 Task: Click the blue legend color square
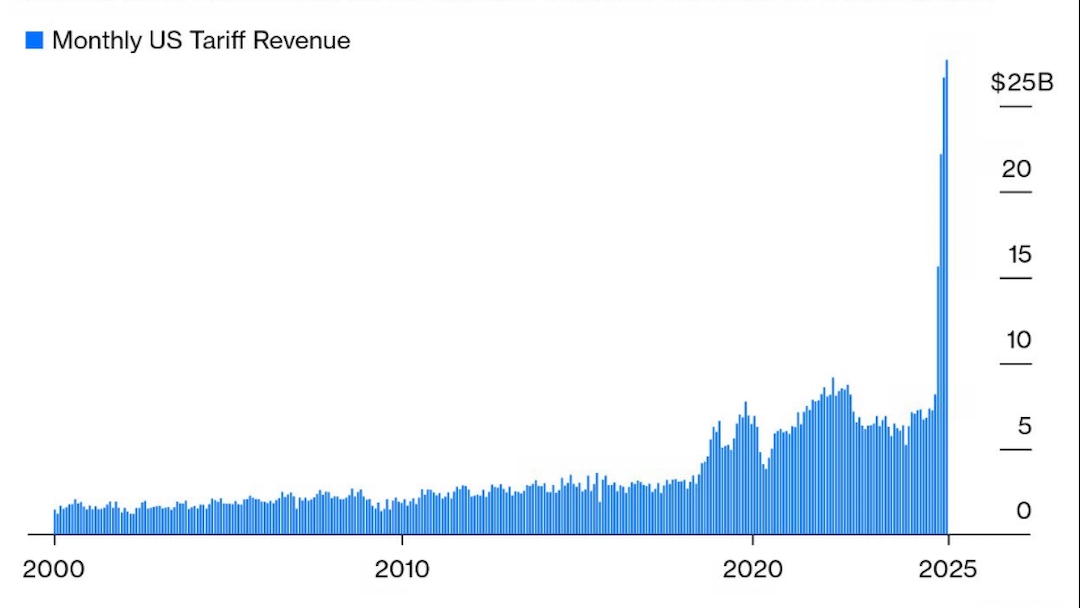pos(34,41)
